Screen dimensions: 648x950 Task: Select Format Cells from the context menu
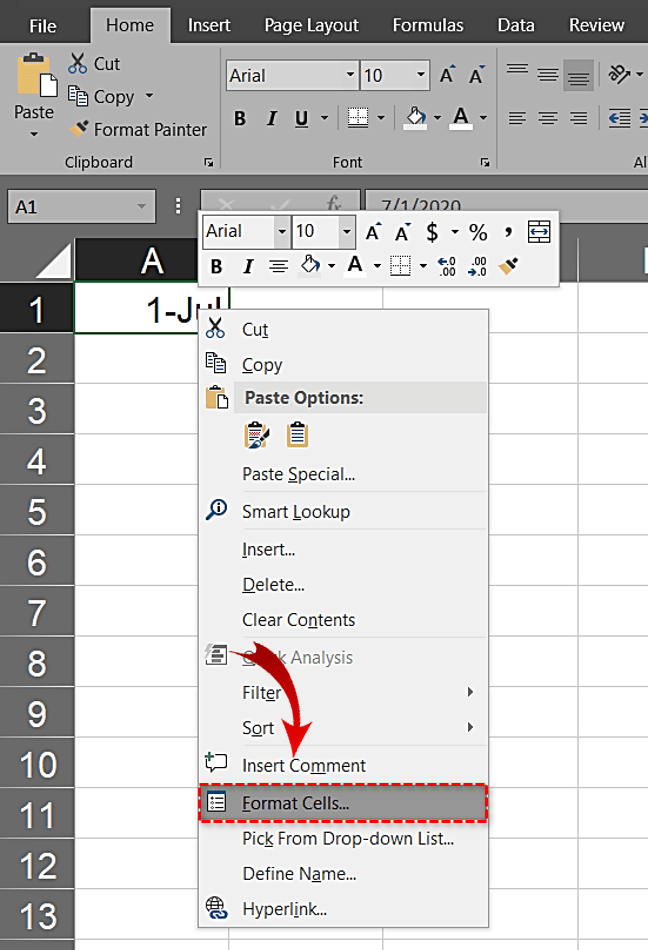tap(296, 803)
